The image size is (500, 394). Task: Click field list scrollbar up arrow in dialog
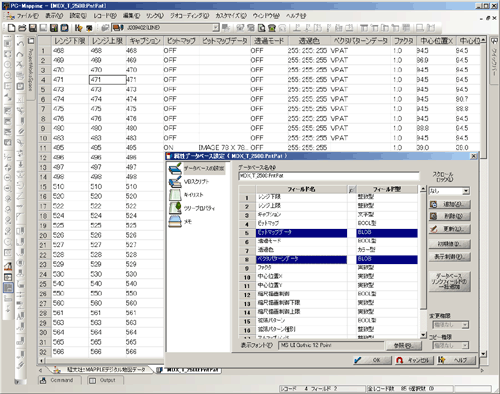coord(423,189)
